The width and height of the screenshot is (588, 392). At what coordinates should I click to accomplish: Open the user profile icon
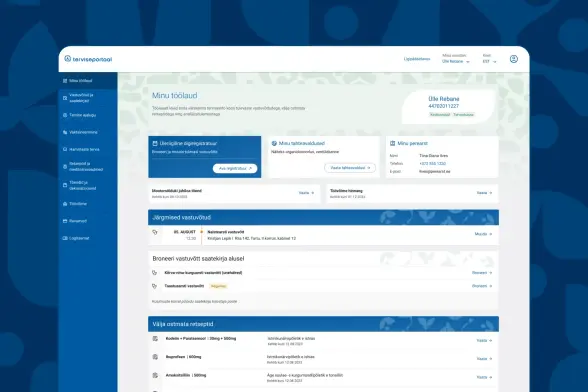513,59
